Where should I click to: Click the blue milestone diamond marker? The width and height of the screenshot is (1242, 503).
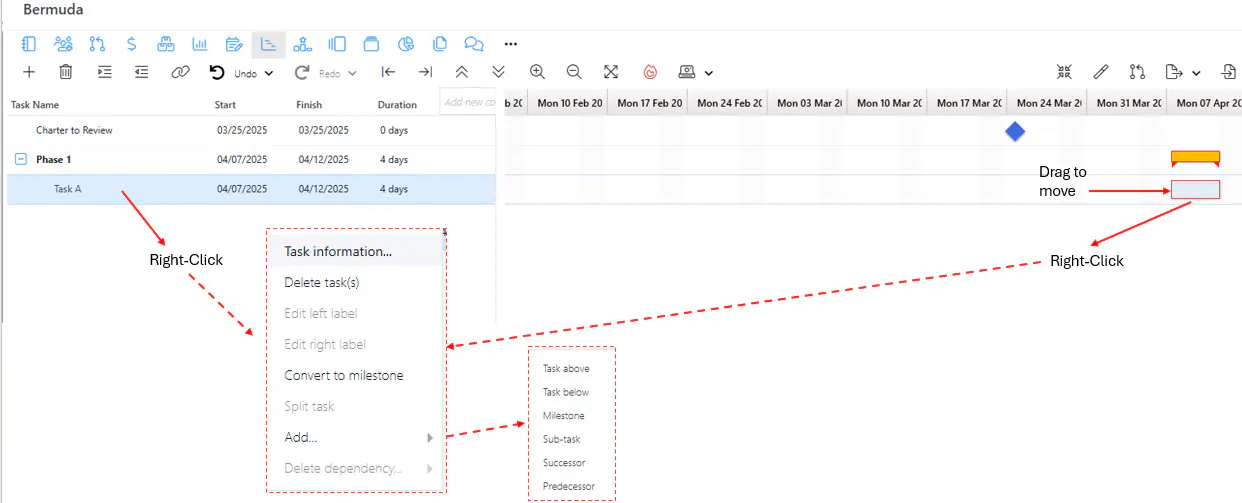(x=1015, y=131)
